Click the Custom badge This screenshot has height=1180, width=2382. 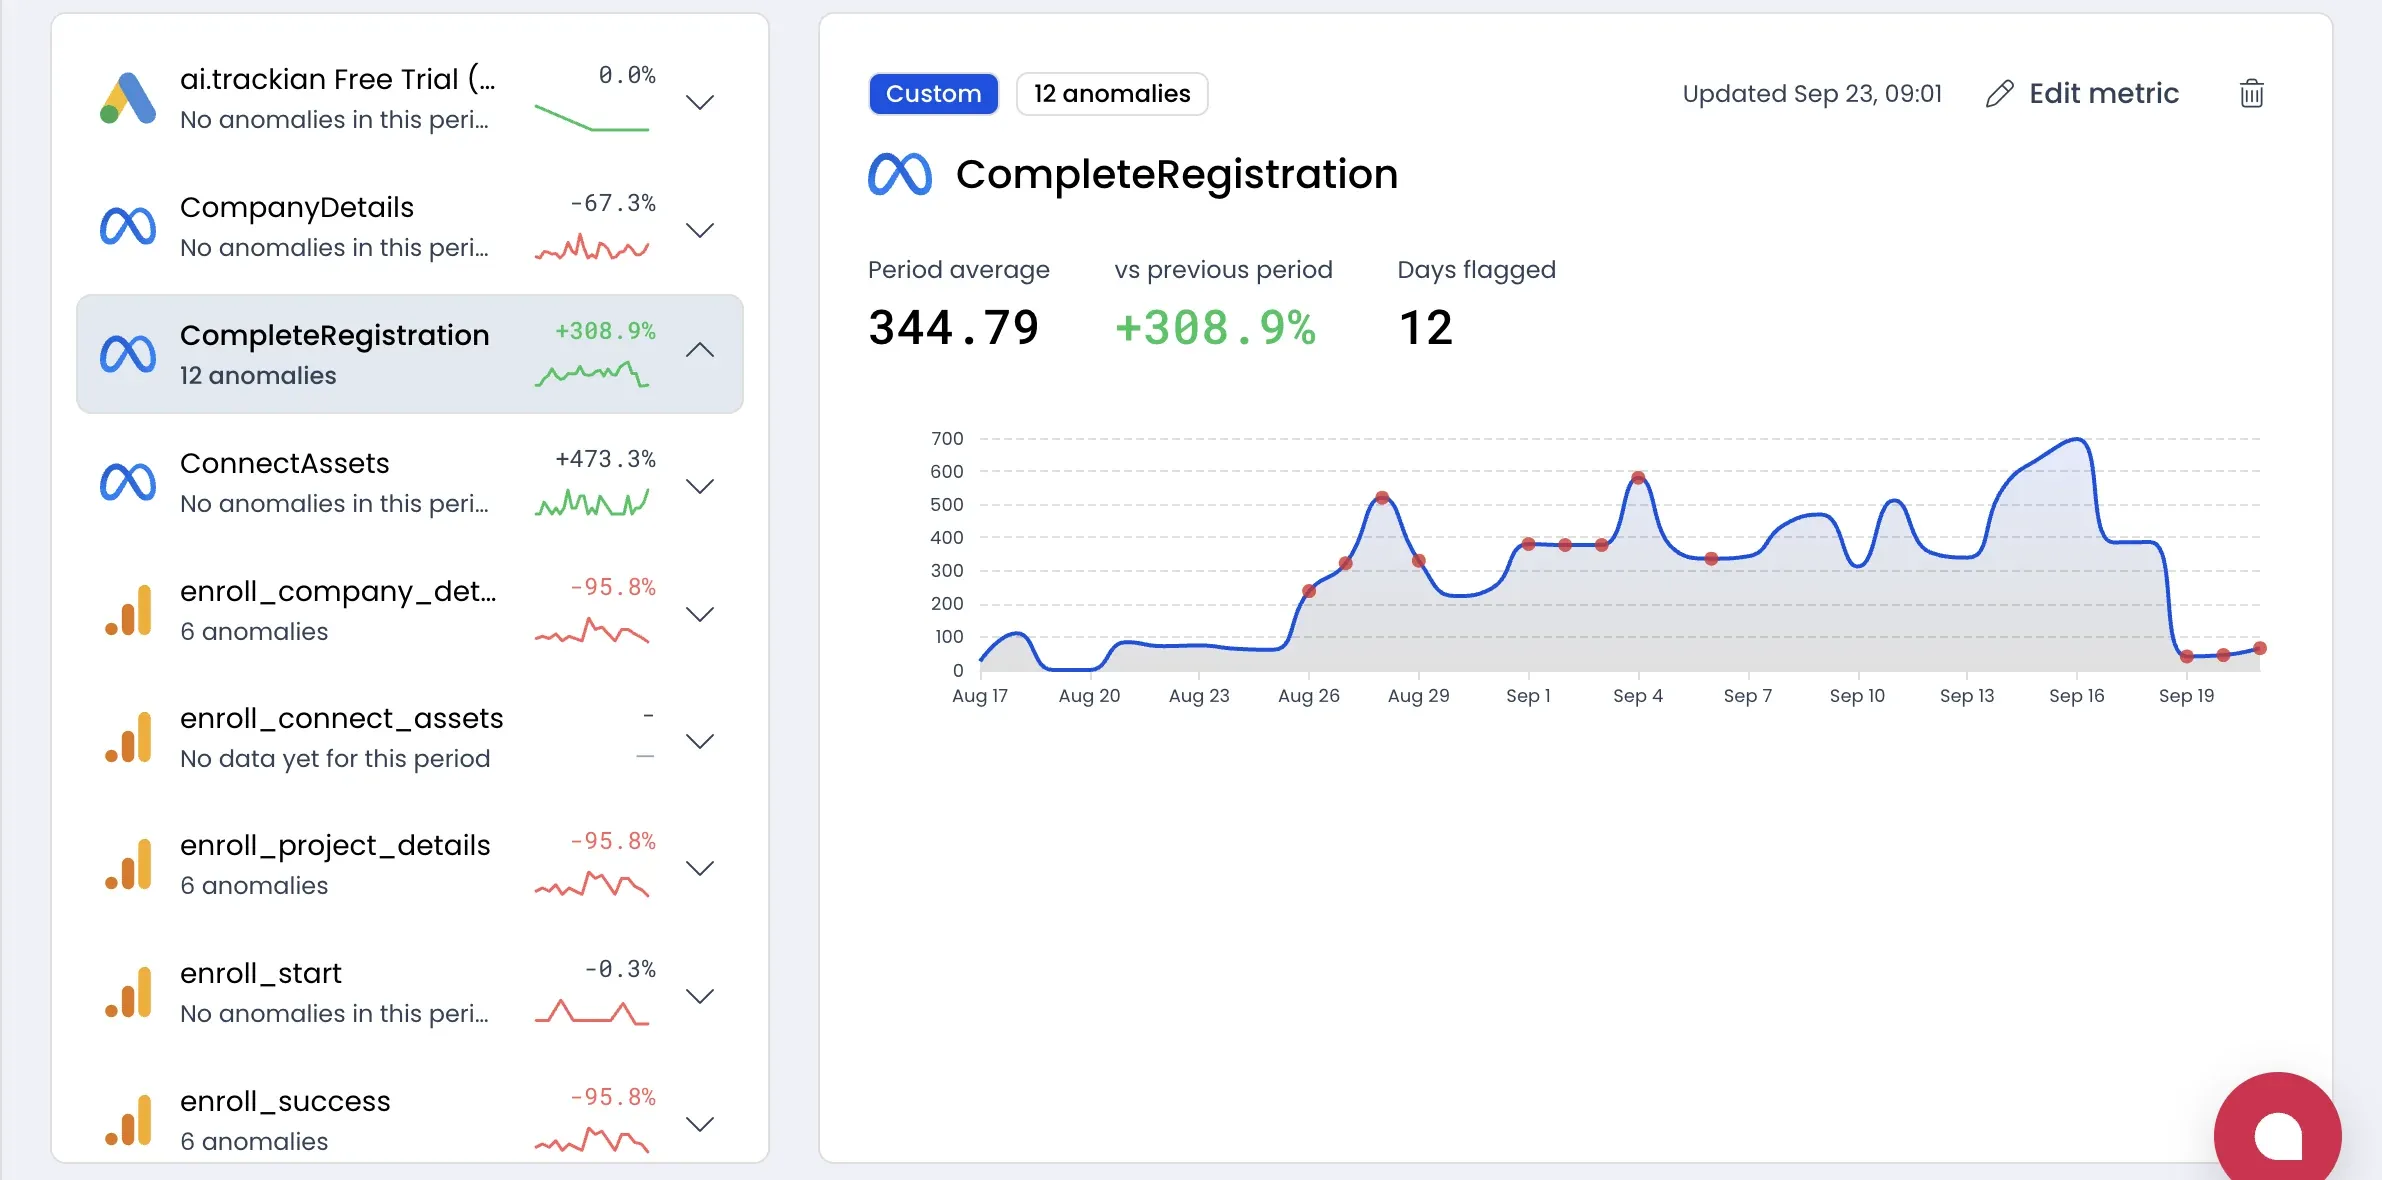(933, 94)
